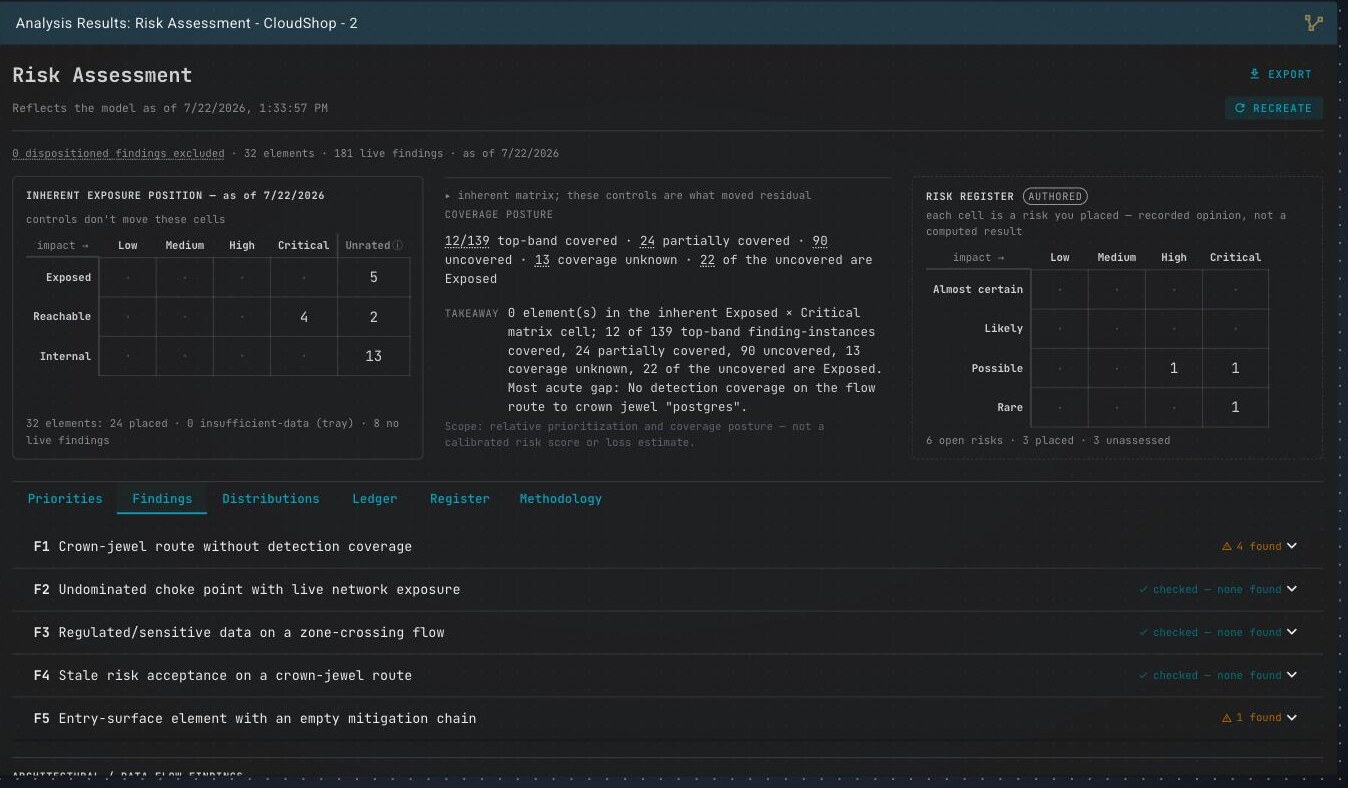The image size is (1348, 788).
Task: Click the Internal row label
Action: (65, 356)
